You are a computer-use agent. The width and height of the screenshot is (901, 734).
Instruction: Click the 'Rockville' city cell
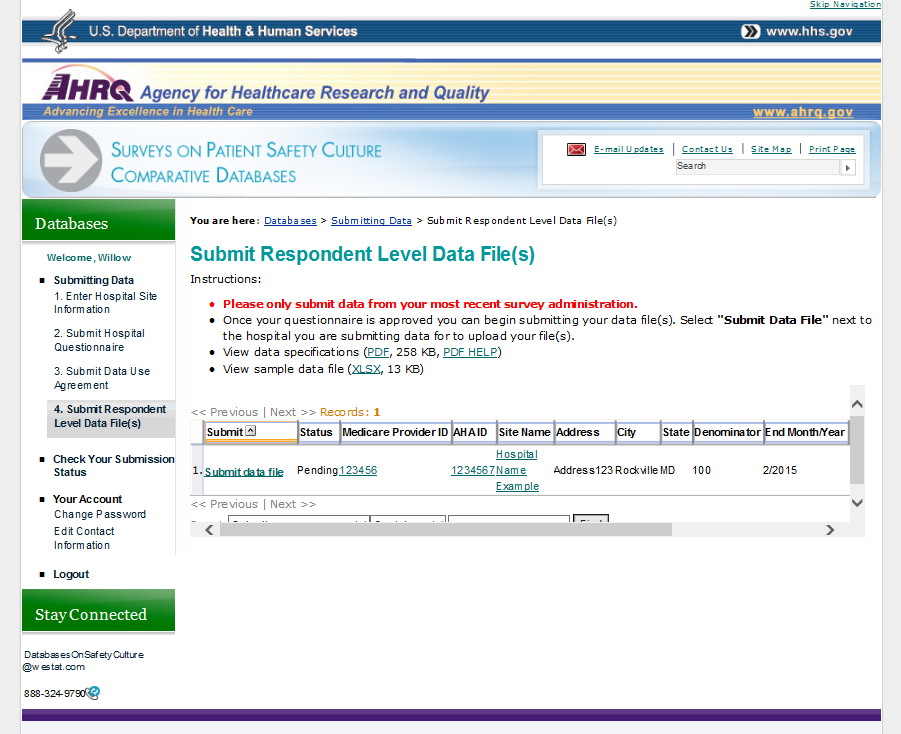click(x=636, y=470)
